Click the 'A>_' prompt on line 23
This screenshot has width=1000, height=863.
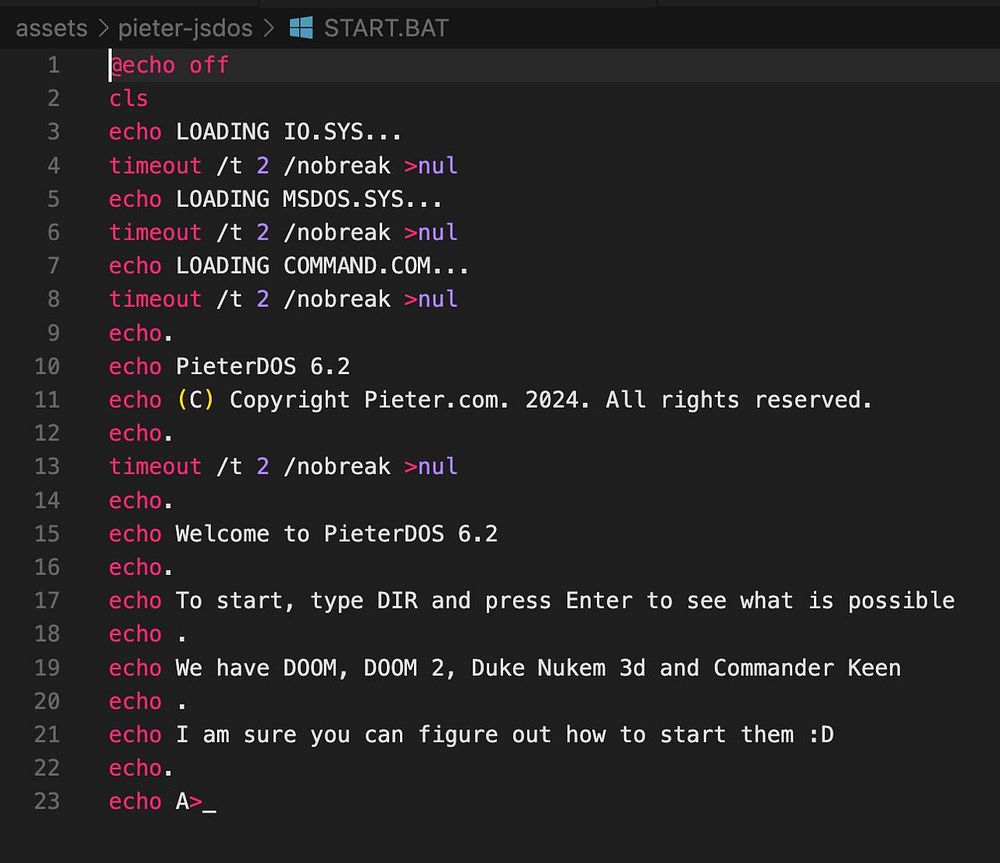click(196, 802)
